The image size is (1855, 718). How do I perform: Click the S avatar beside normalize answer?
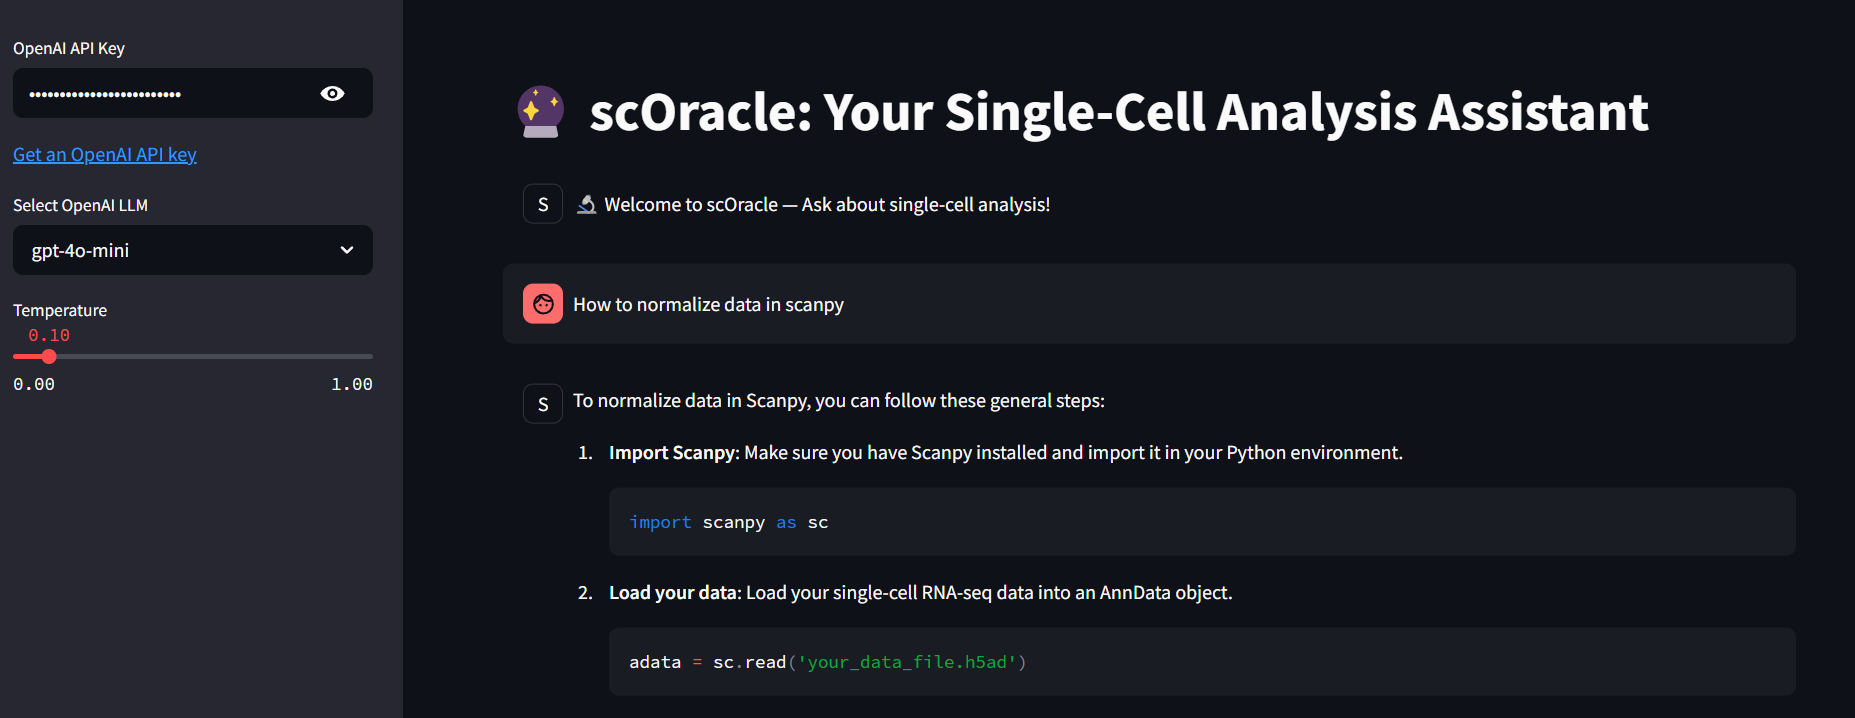[x=543, y=404]
